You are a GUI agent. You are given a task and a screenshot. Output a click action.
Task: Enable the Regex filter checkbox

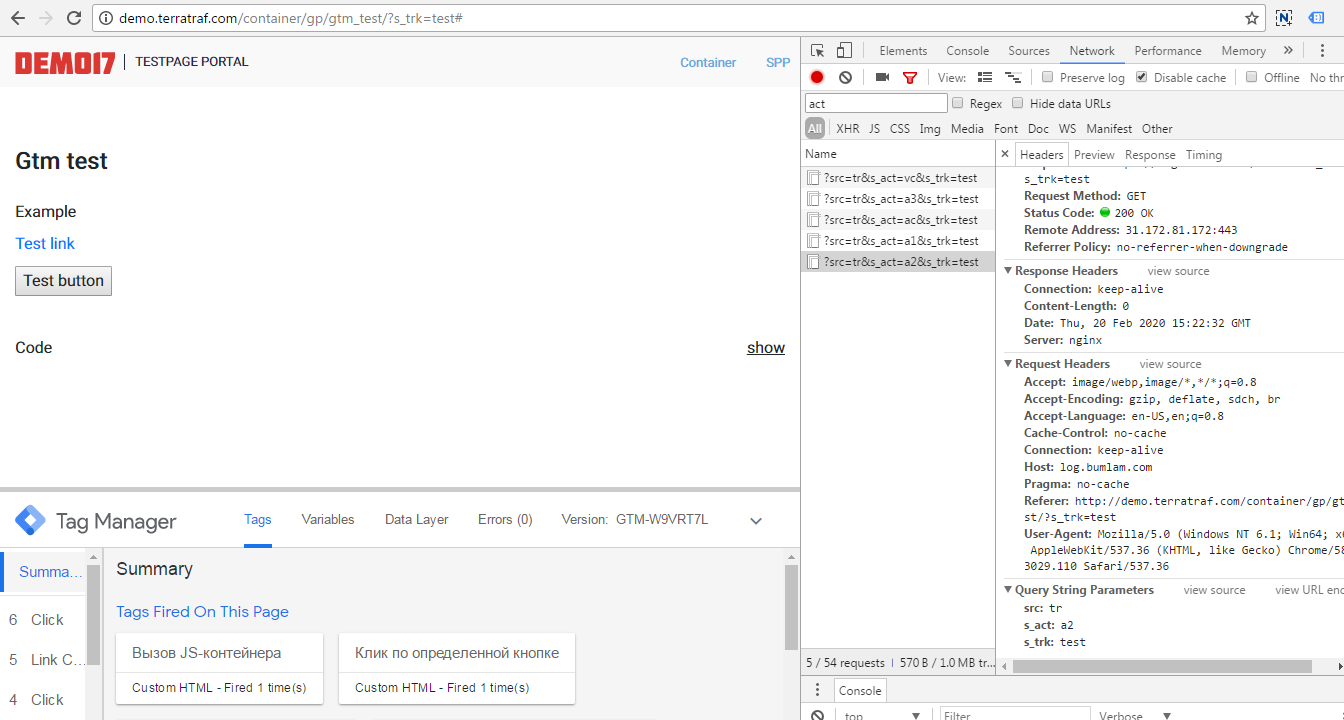[958, 103]
